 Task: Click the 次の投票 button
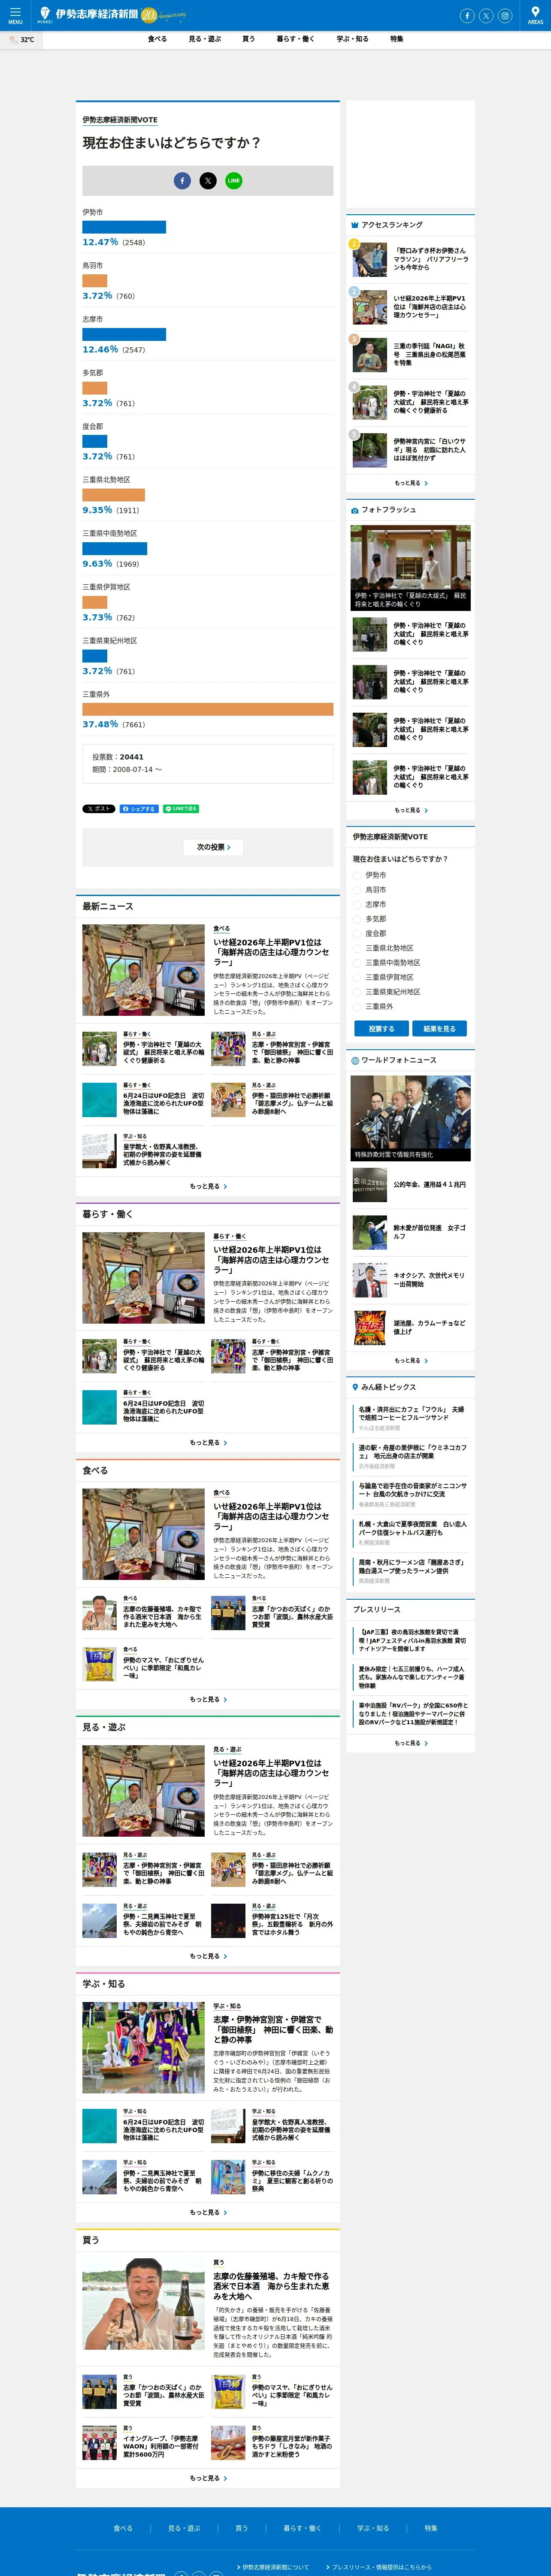(x=213, y=847)
